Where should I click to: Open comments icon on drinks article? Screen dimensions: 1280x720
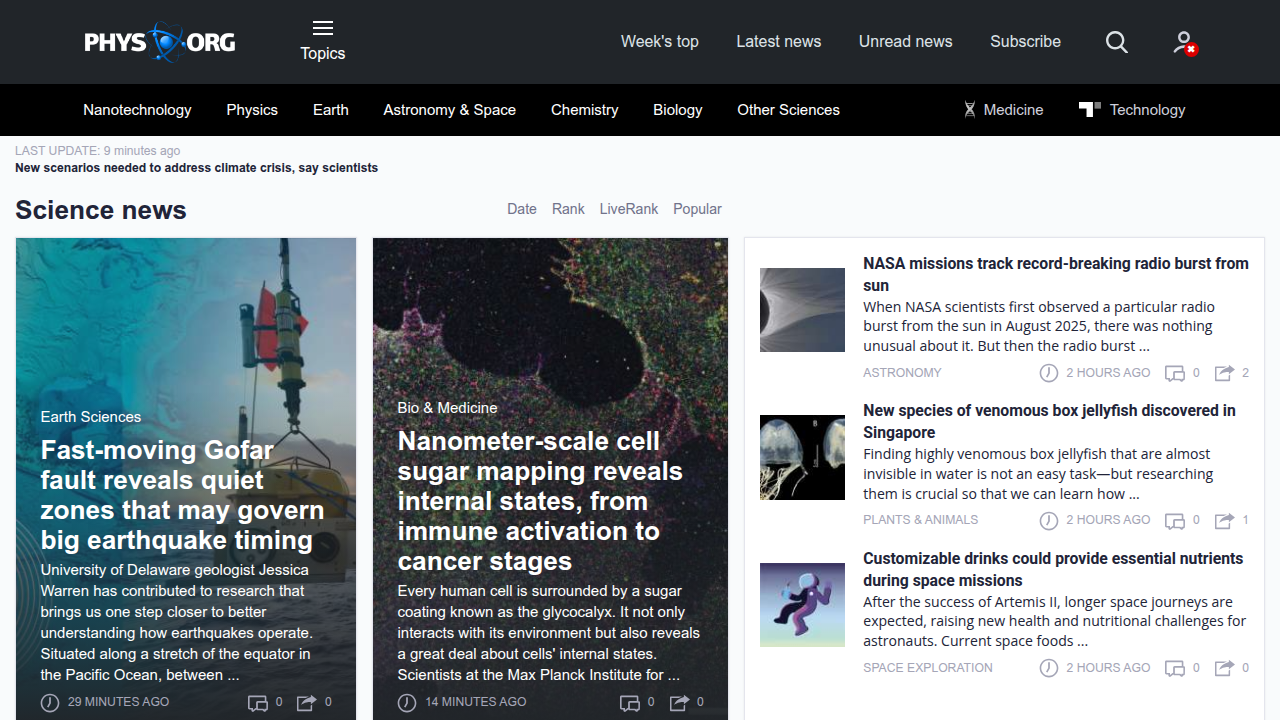pyautogui.click(x=1175, y=668)
